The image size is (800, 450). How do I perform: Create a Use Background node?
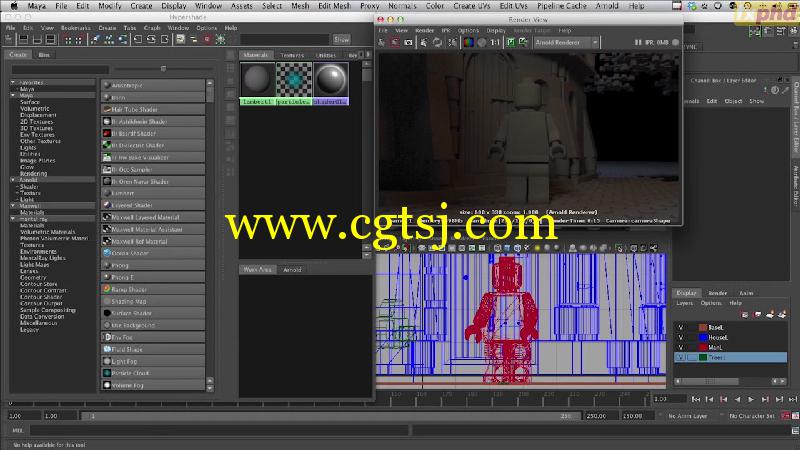click(153, 325)
